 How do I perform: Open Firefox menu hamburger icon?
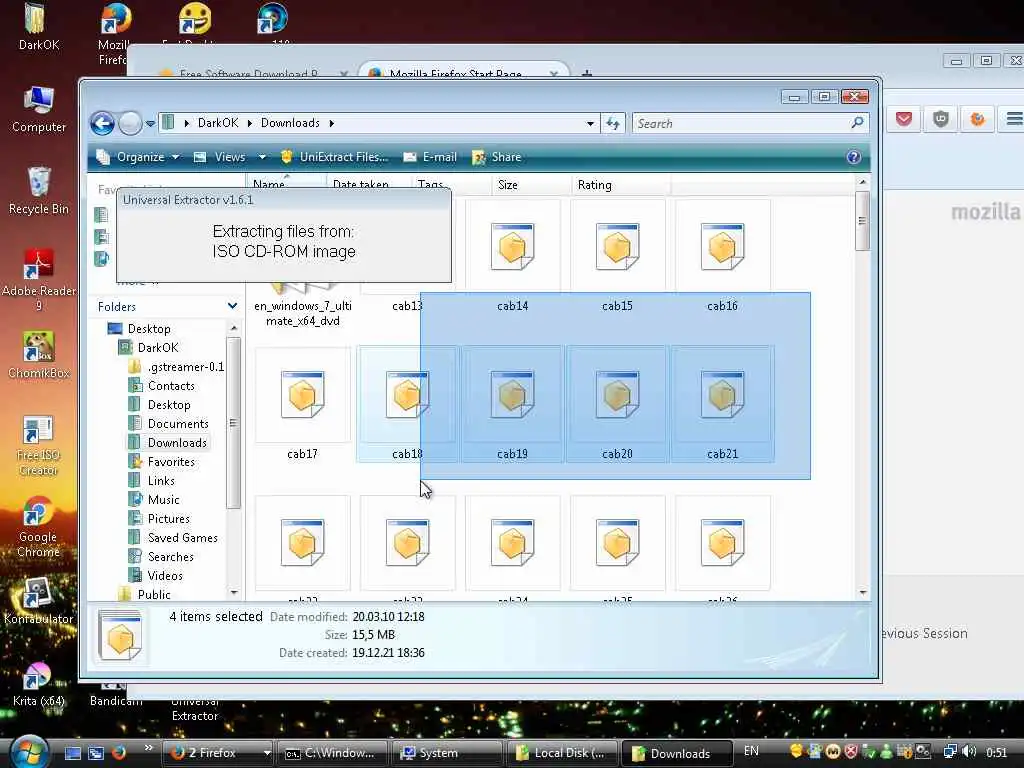1014,119
